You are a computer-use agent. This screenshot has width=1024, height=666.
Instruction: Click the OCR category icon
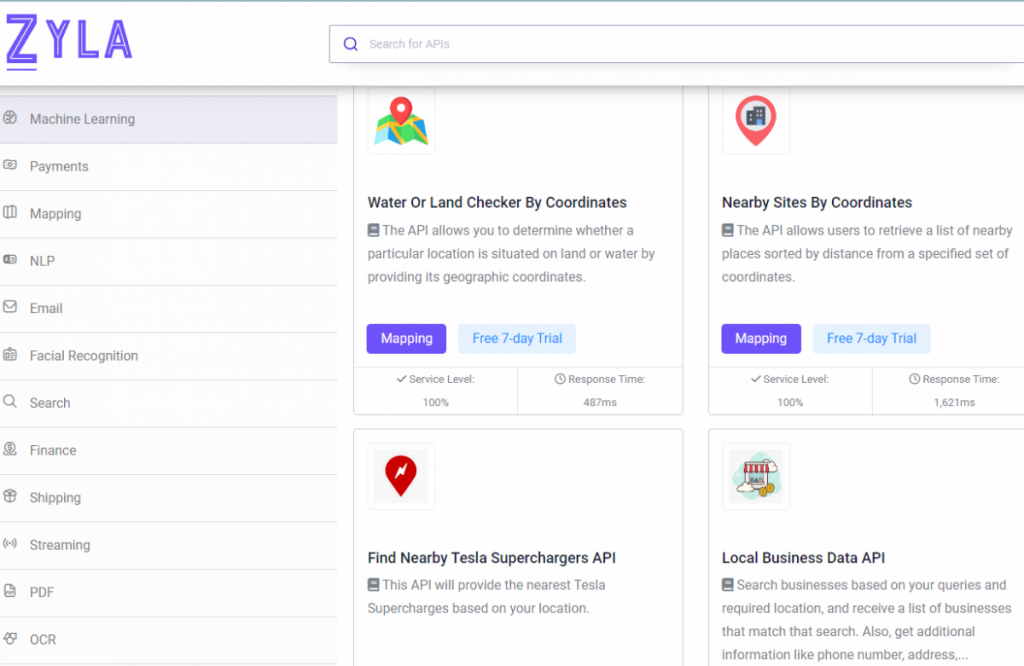tap(10, 638)
